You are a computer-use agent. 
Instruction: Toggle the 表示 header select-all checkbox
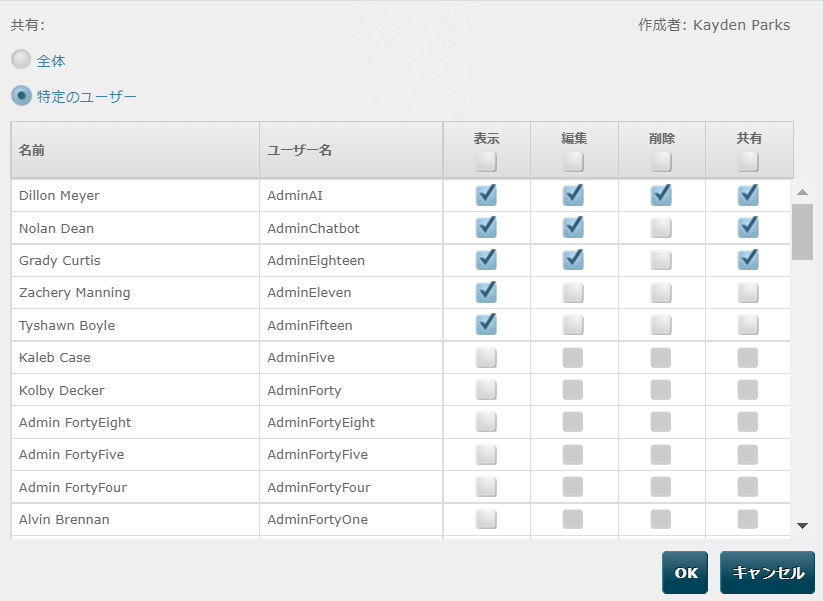pyautogui.click(x=486, y=161)
